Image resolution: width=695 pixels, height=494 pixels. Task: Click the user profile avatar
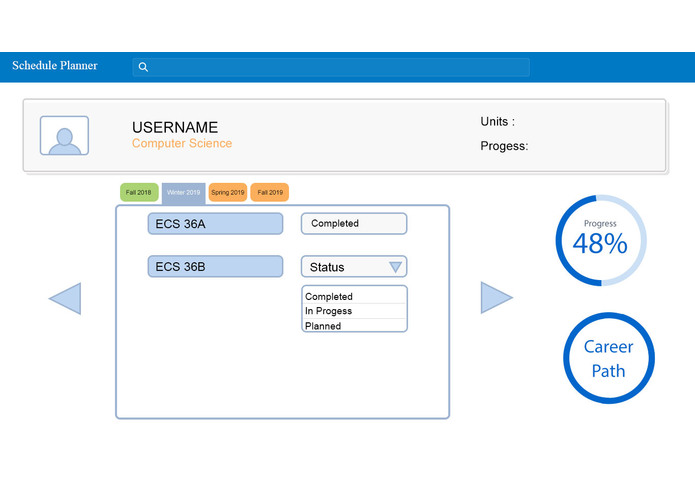[64, 136]
